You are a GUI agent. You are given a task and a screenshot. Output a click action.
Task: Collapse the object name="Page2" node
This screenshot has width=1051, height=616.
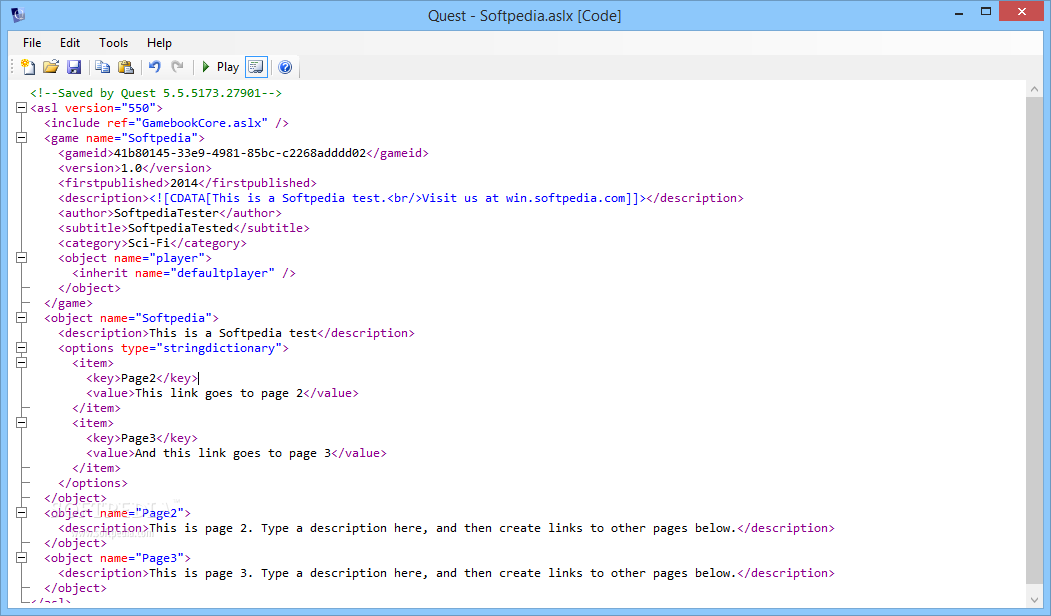(21, 513)
